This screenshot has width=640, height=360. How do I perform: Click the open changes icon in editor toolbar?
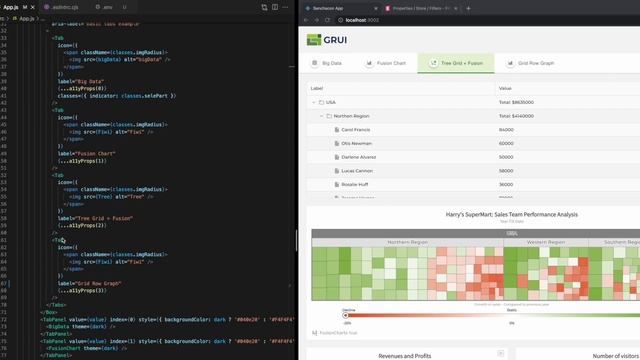[264, 7]
